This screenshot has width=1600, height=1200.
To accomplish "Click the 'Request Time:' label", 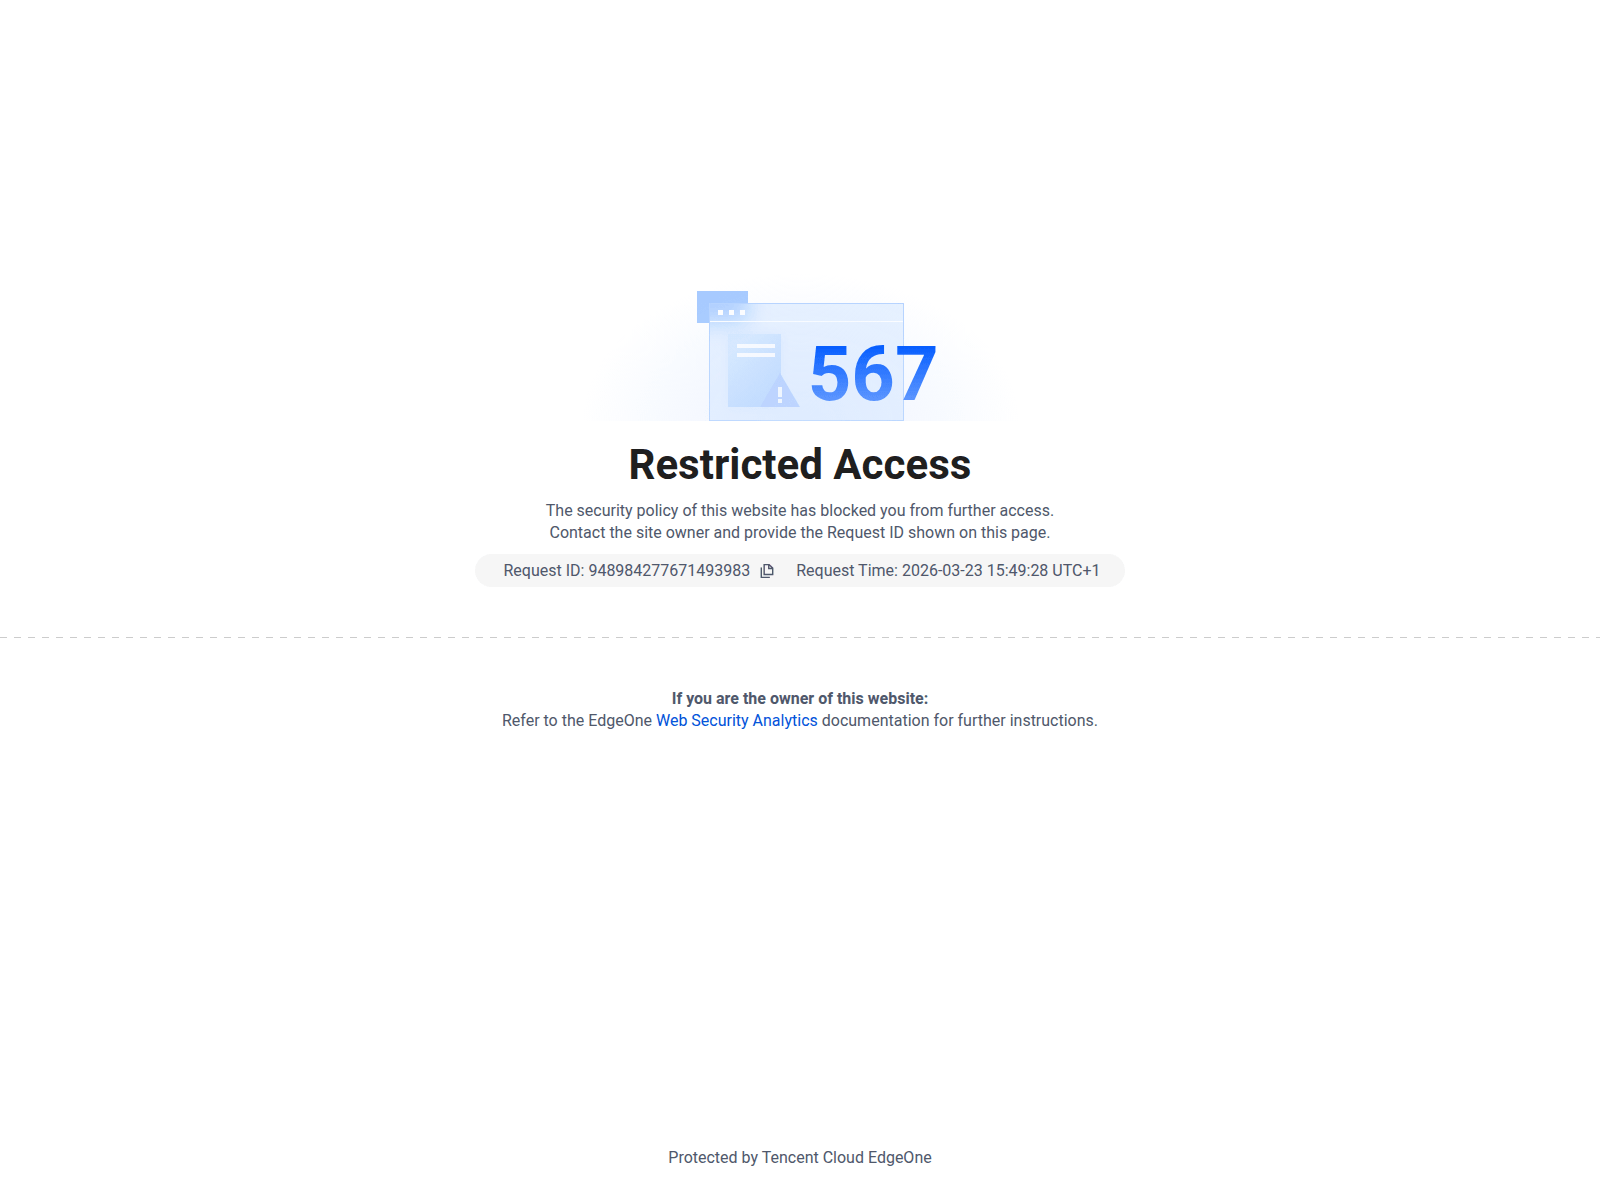I will (x=847, y=570).
